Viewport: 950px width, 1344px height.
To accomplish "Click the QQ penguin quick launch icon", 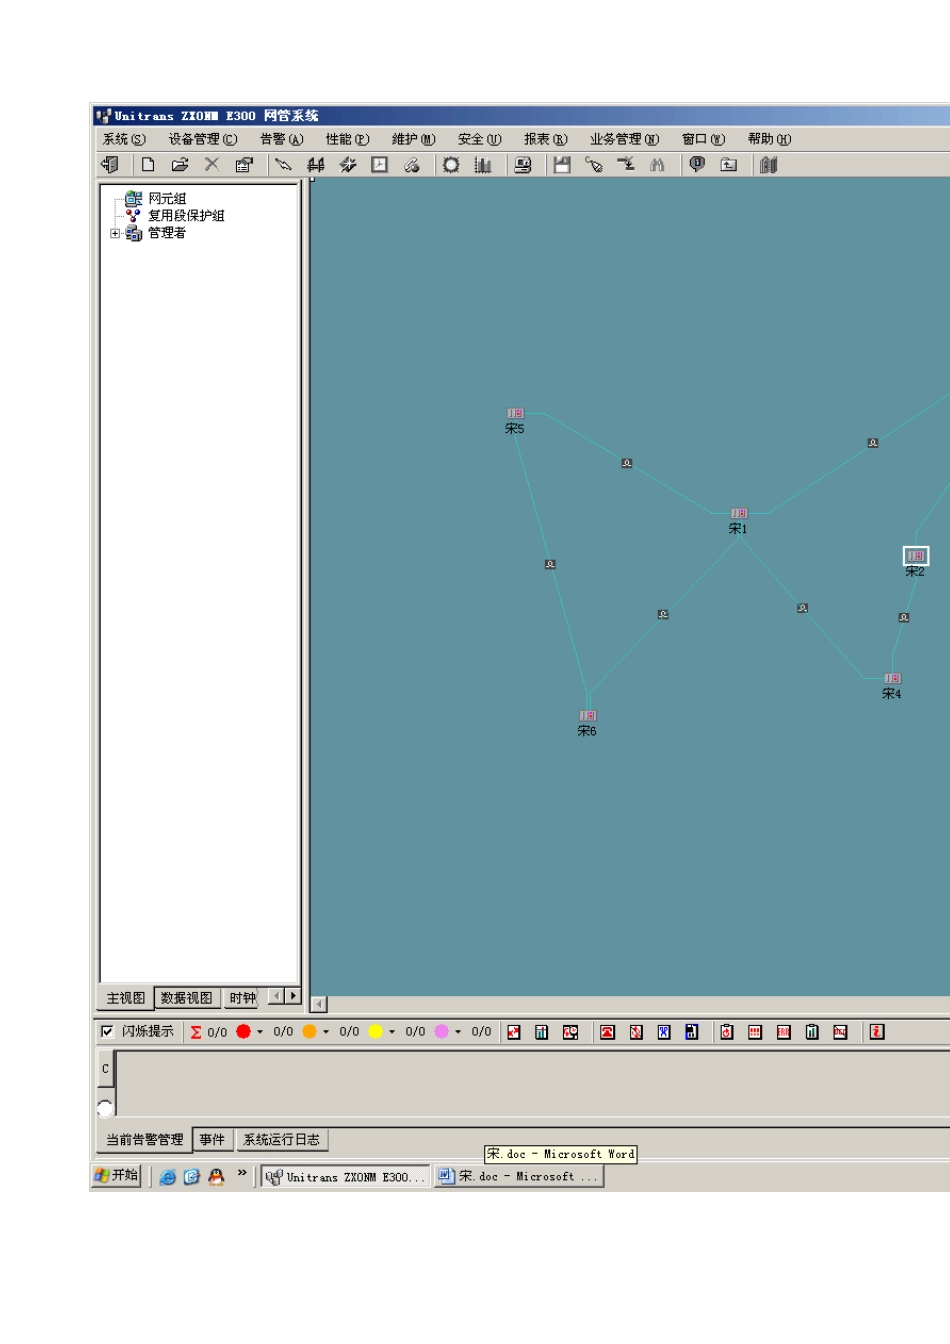I will tap(216, 1177).
